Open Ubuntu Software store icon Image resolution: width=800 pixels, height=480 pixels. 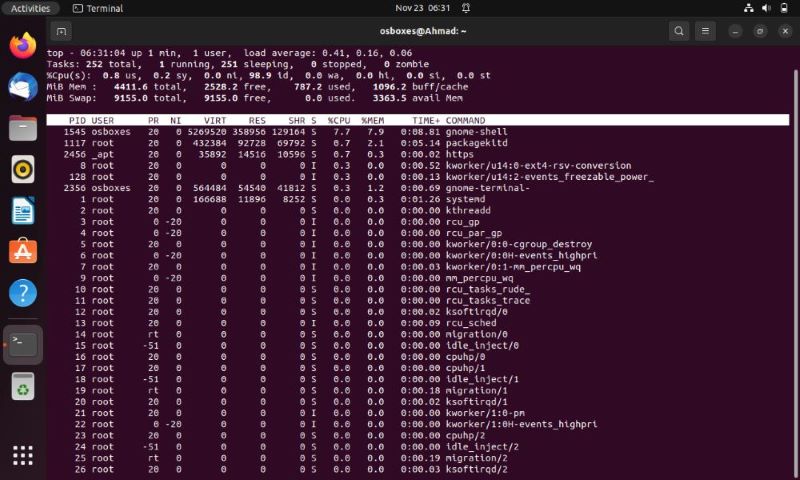coord(23,251)
